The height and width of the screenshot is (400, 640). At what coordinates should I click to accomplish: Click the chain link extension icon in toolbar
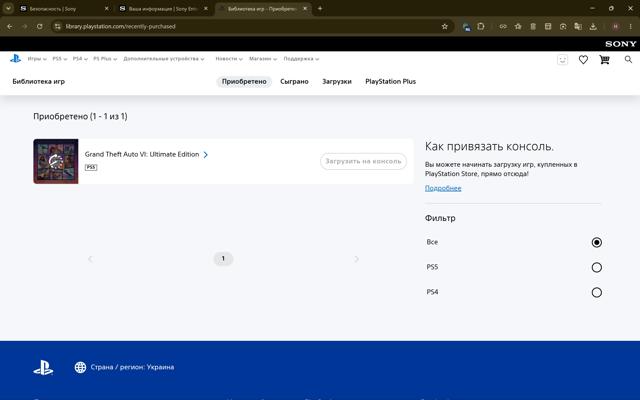[503, 27]
